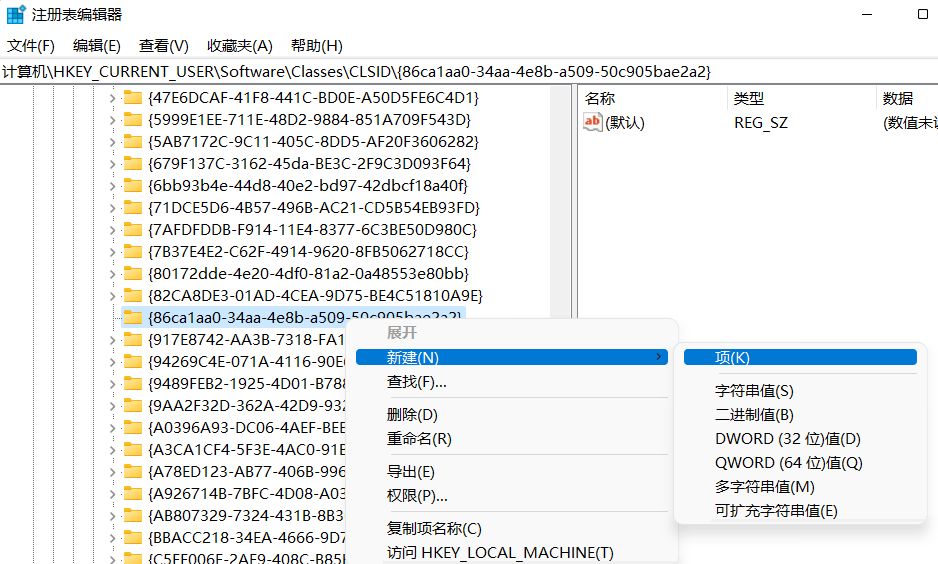Click folder icon of {94269C4E-071A-4116 key
This screenshot has width=938, height=564.
tap(132, 362)
